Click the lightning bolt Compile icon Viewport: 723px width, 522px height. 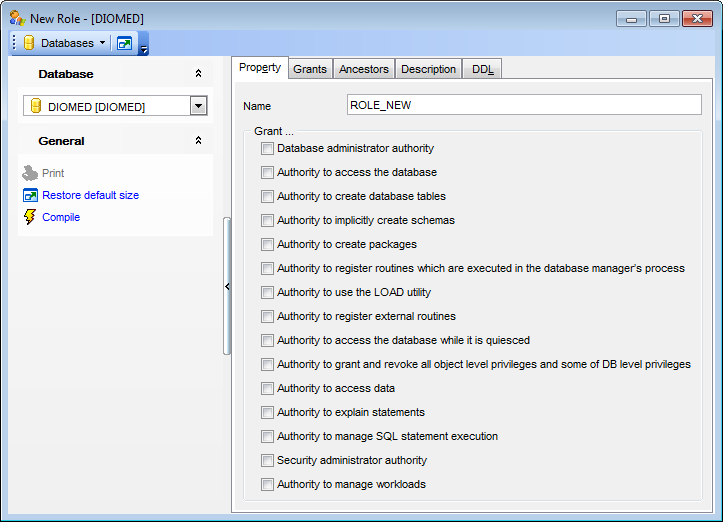click(x=30, y=217)
